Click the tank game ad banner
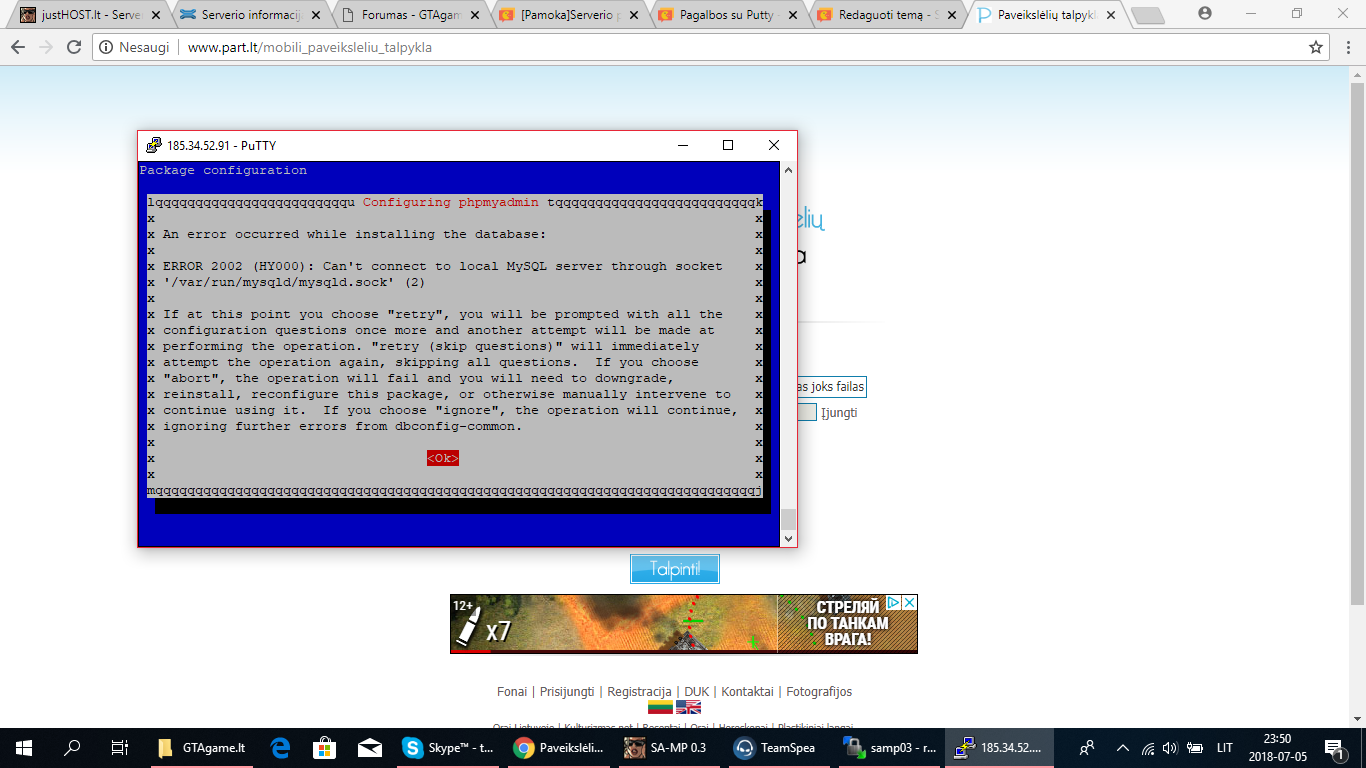 tap(683, 624)
